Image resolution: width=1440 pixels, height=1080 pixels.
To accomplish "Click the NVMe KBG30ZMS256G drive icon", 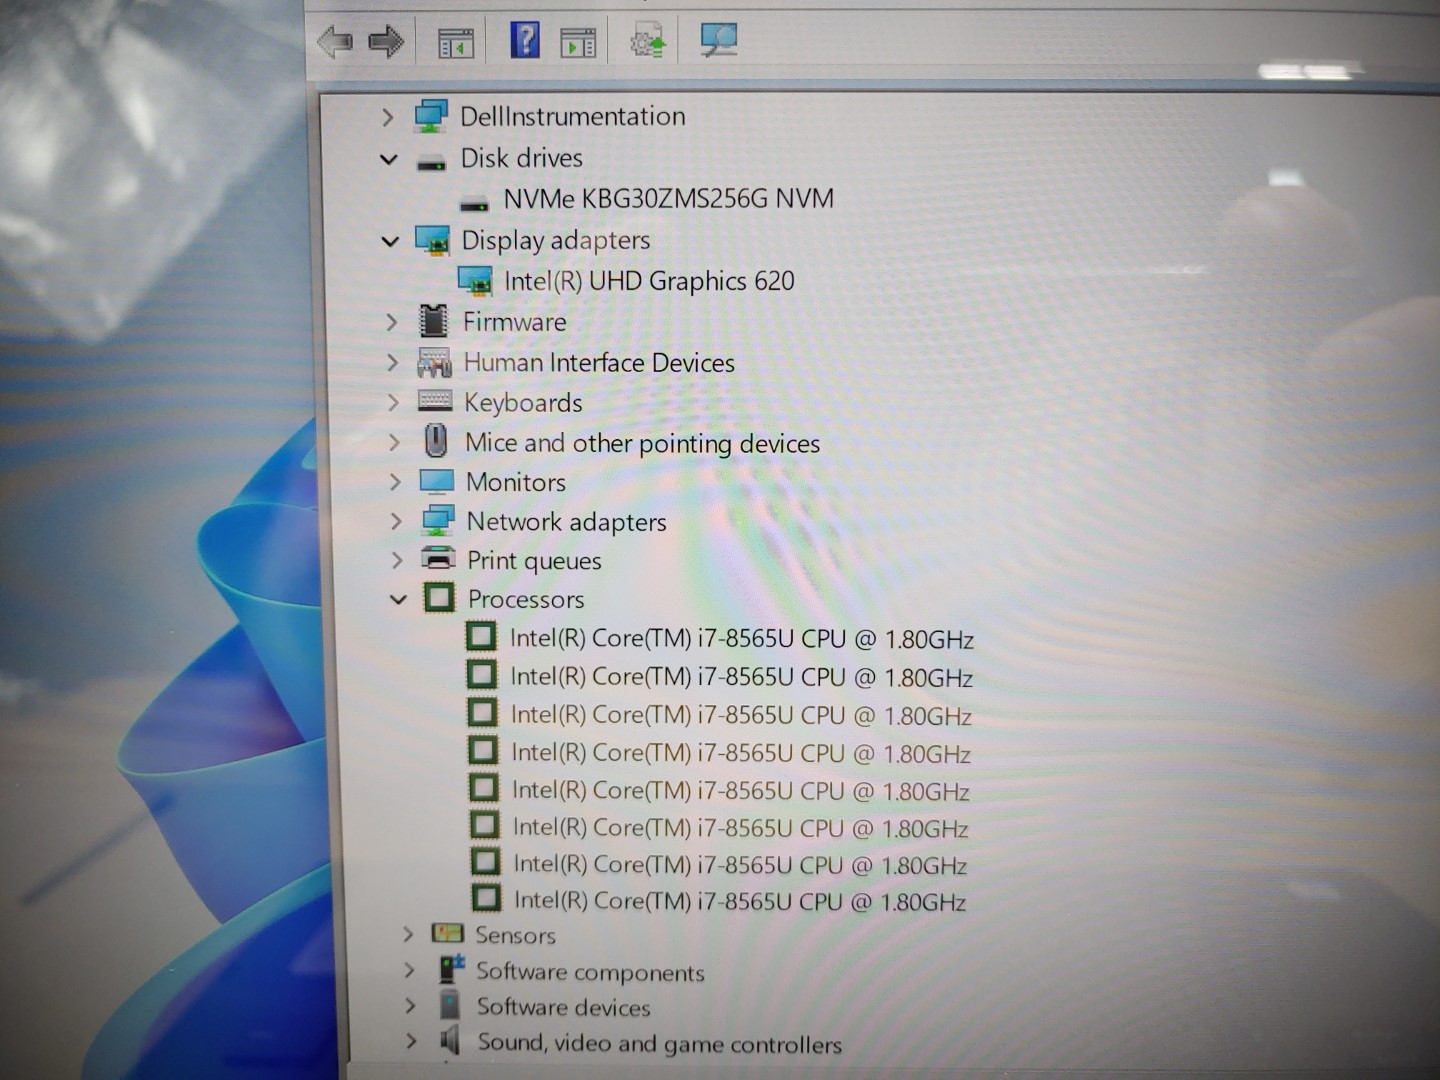I will (x=474, y=202).
